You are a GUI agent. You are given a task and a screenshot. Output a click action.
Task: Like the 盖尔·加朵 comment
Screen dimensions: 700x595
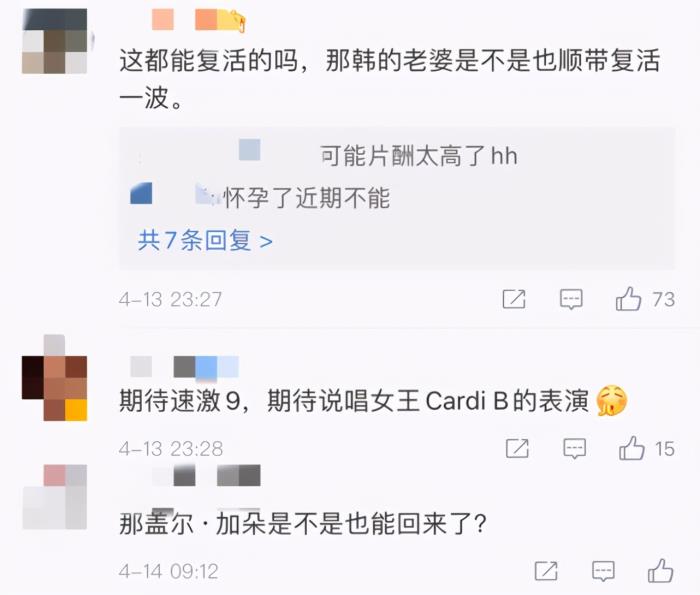660,570
